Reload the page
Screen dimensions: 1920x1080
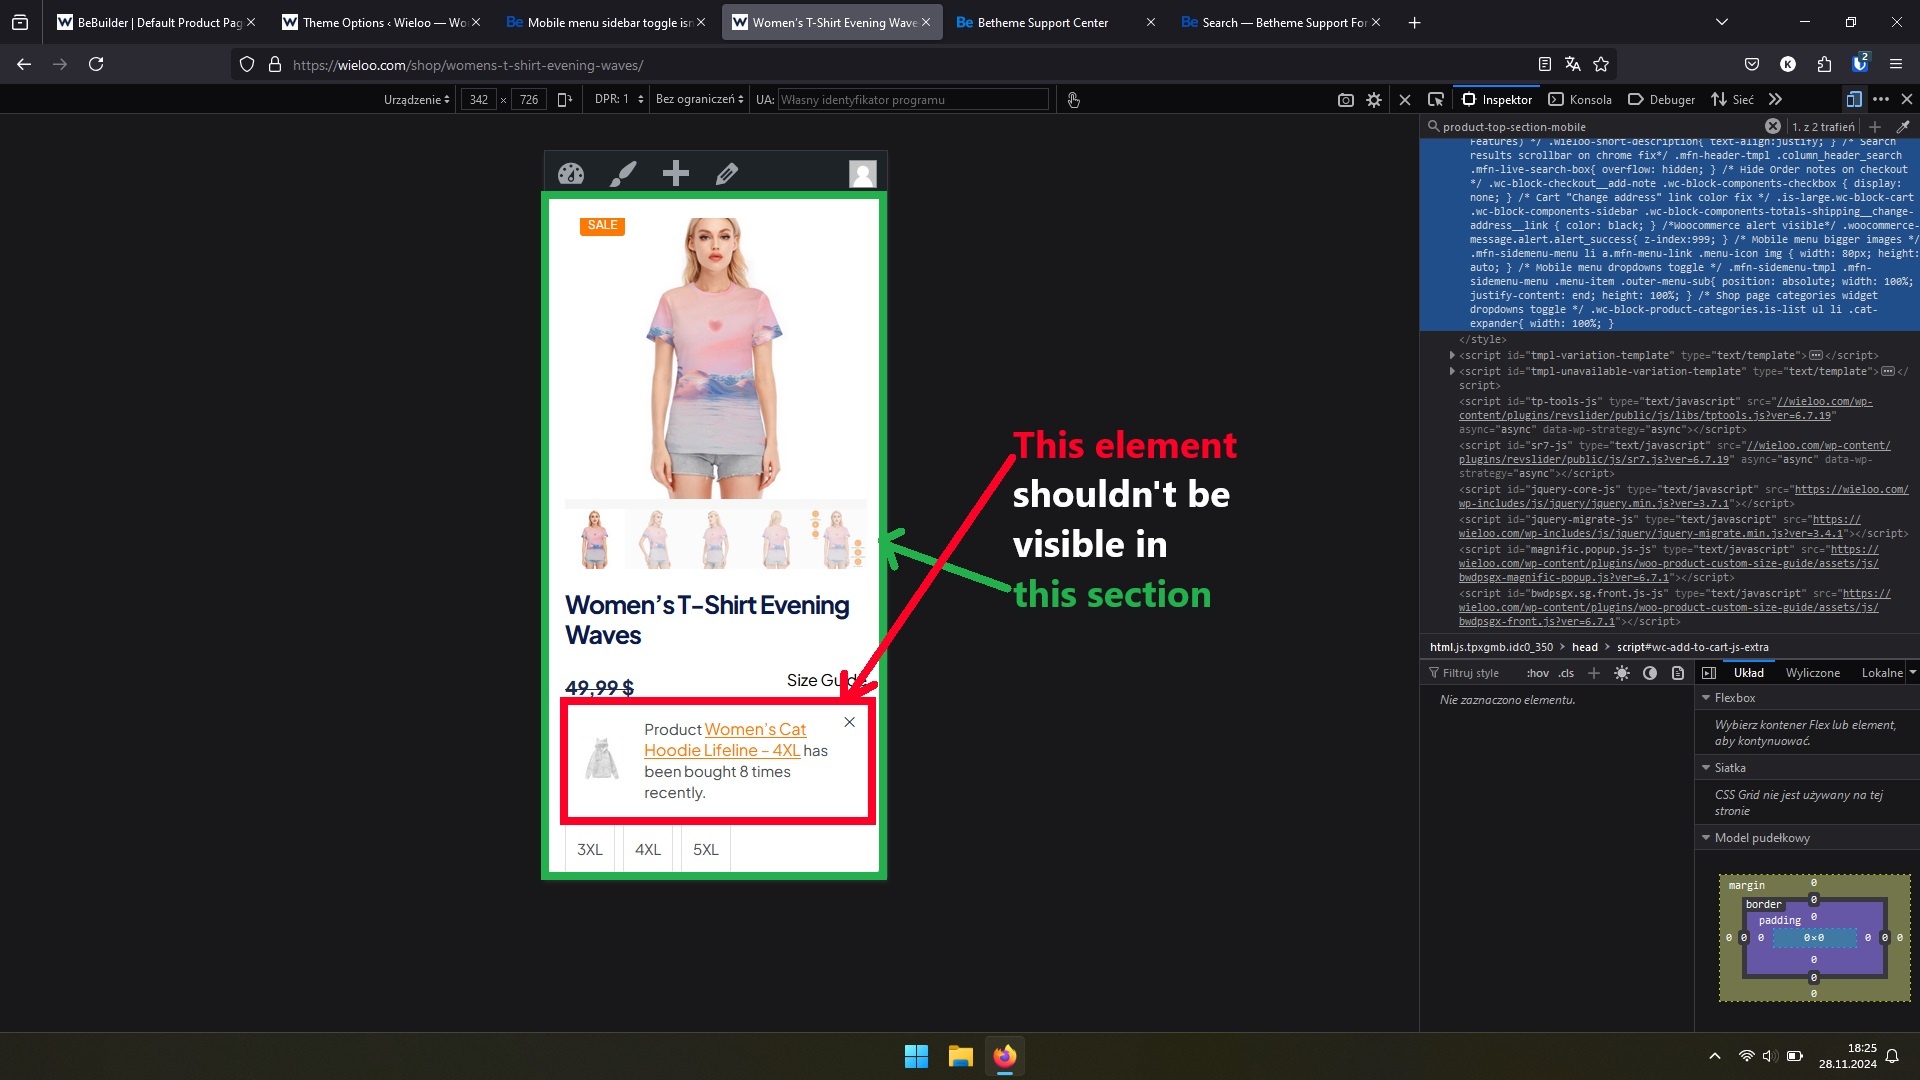point(96,64)
